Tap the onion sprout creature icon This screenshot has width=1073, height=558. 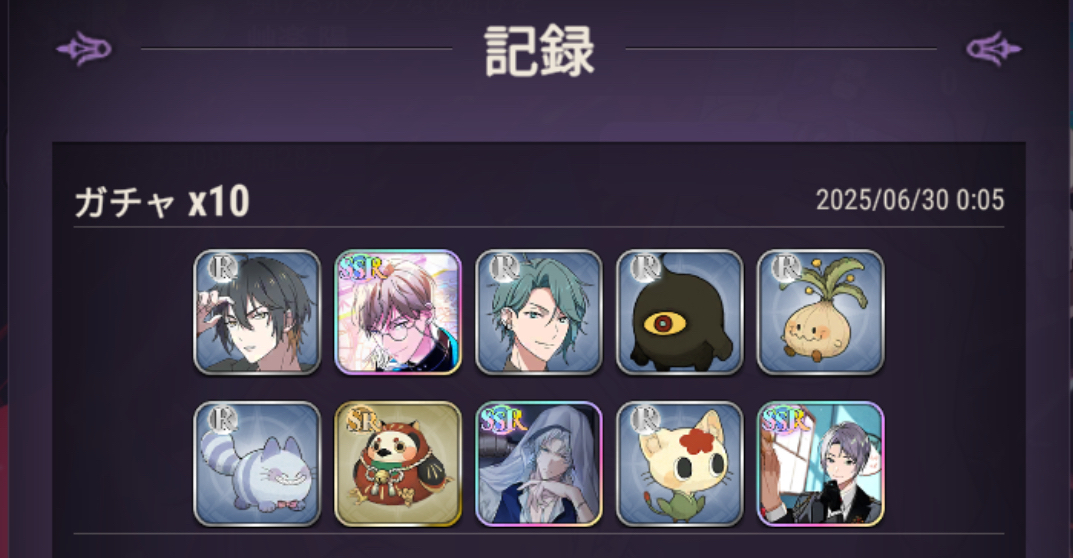pos(820,312)
